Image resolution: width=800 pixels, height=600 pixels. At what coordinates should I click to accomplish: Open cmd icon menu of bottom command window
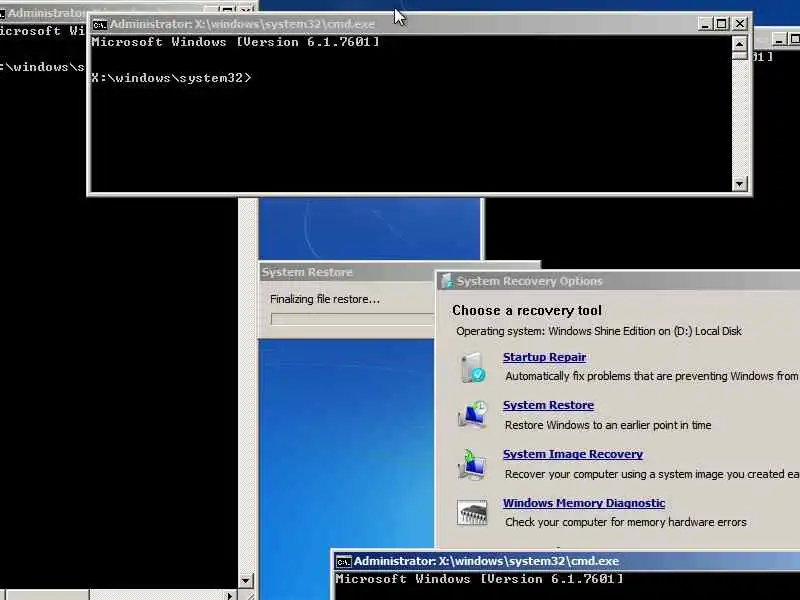coord(343,562)
